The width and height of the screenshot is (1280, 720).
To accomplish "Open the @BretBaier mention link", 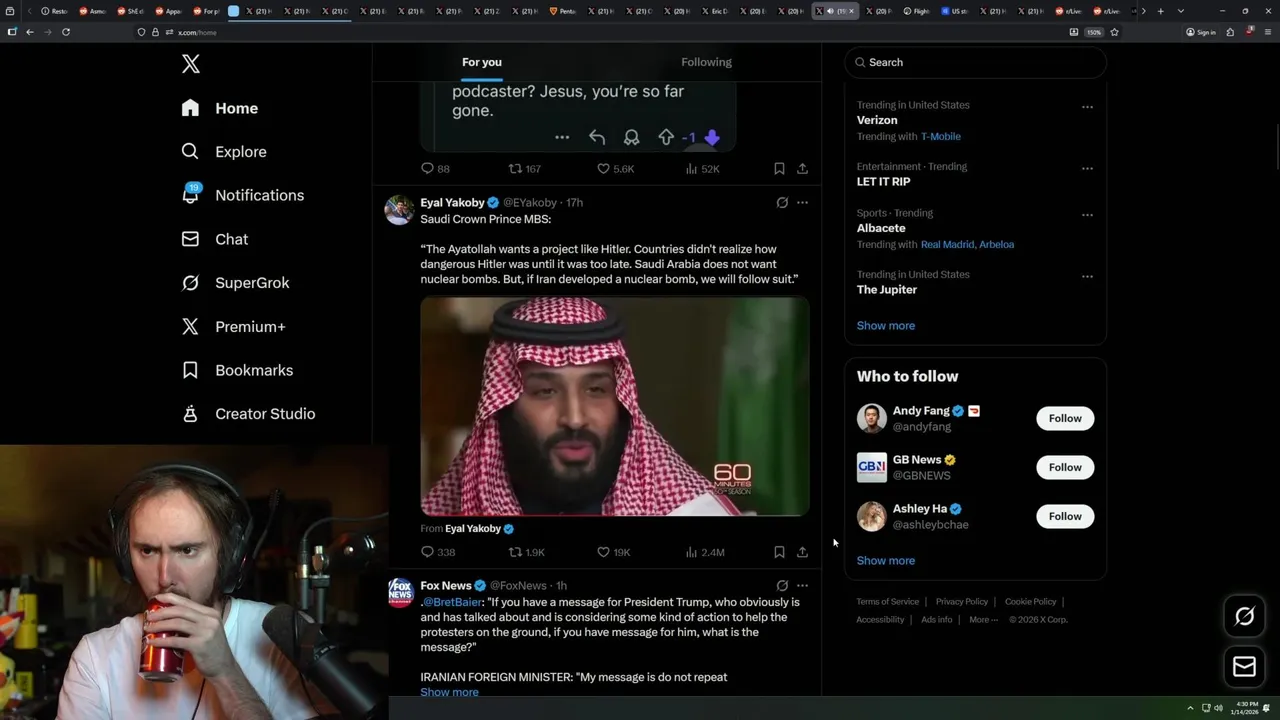I will pos(452,602).
